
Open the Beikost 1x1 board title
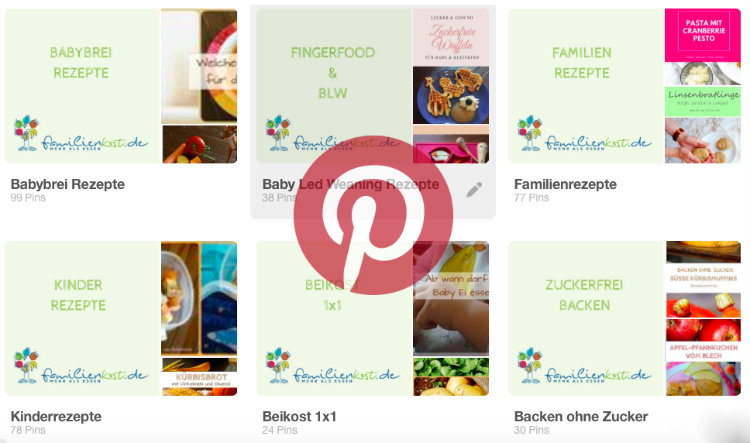pos(299,417)
